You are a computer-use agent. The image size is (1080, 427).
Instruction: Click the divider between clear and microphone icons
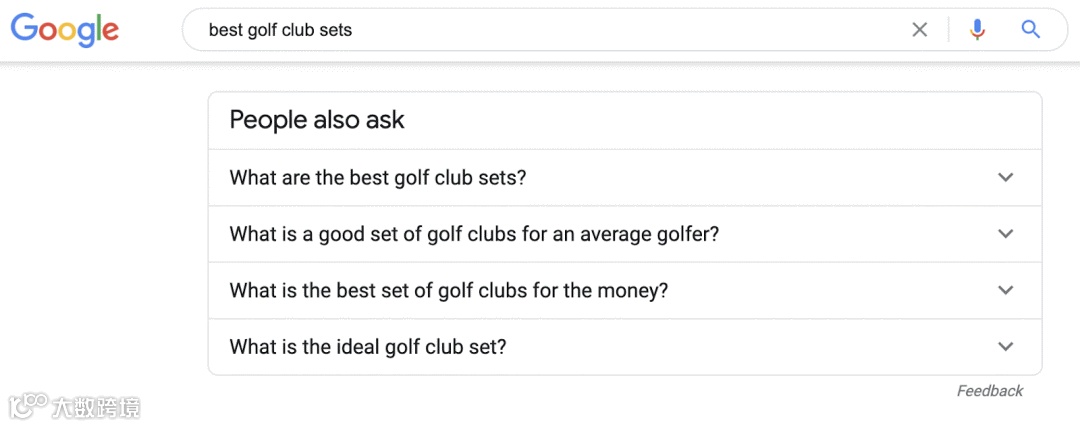pos(948,30)
